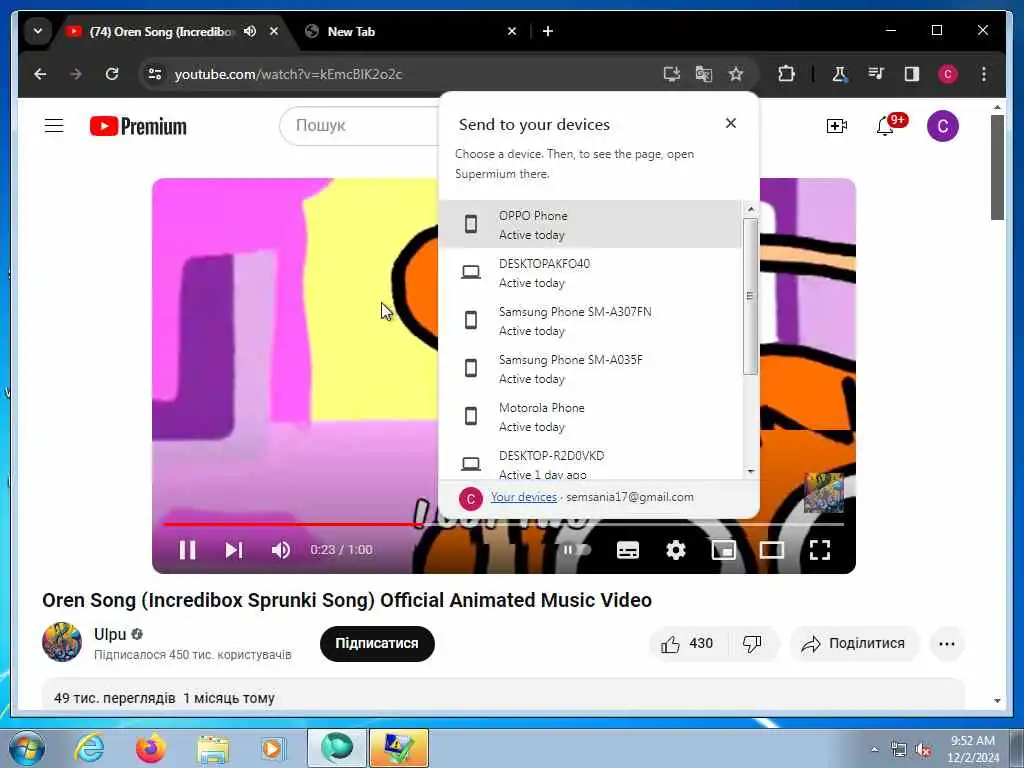Reload the YouTube page
This screenshot has height=768, width=1024.
coord(112,74)
